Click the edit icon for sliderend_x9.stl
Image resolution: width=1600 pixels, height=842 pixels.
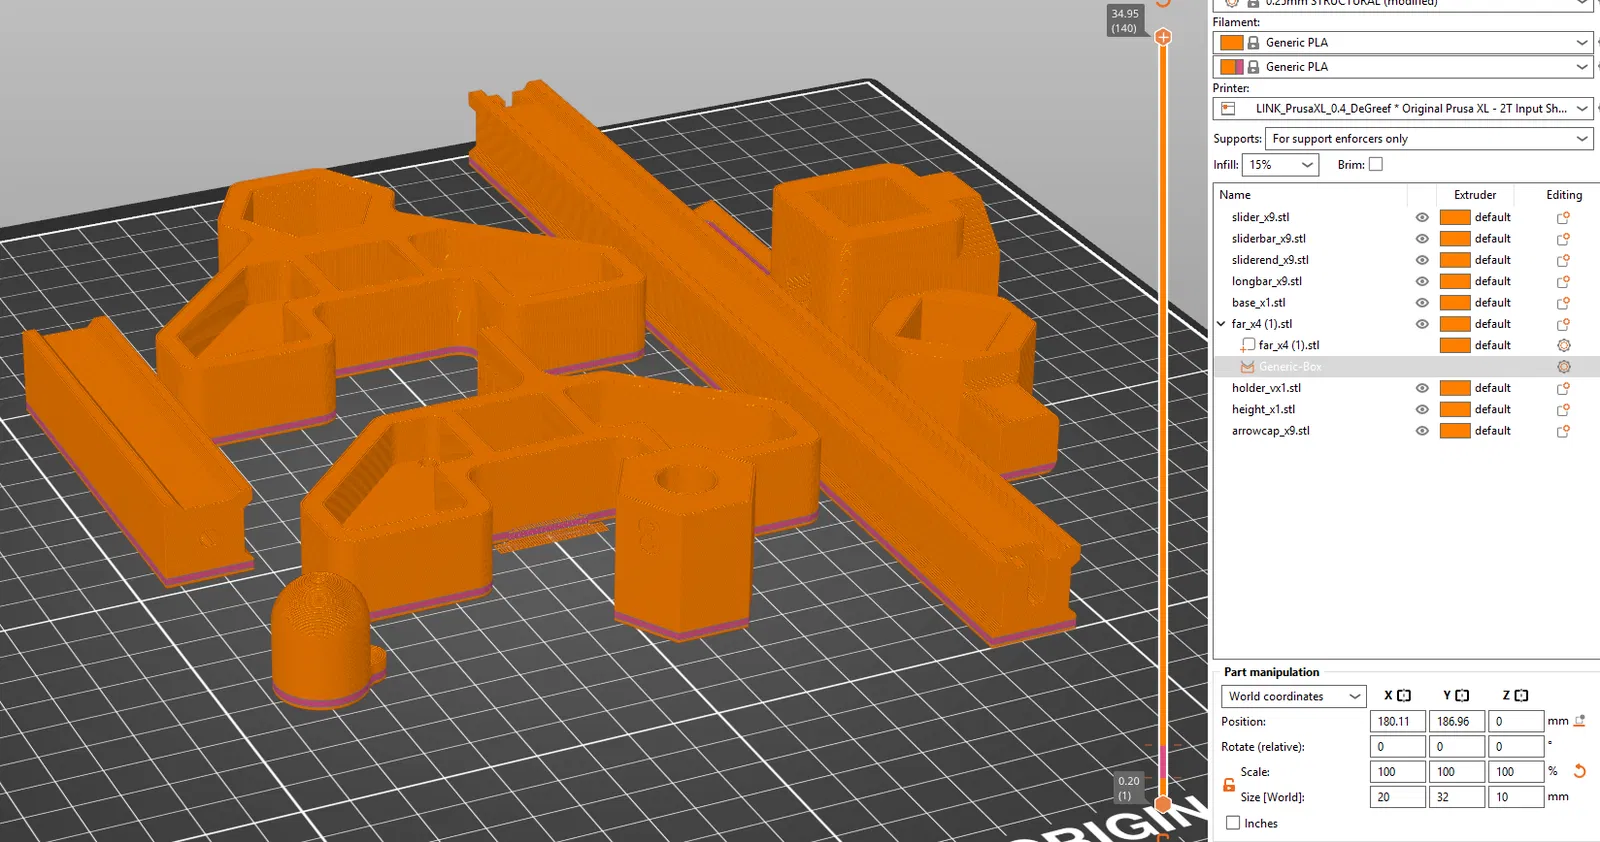[1563, 260]
